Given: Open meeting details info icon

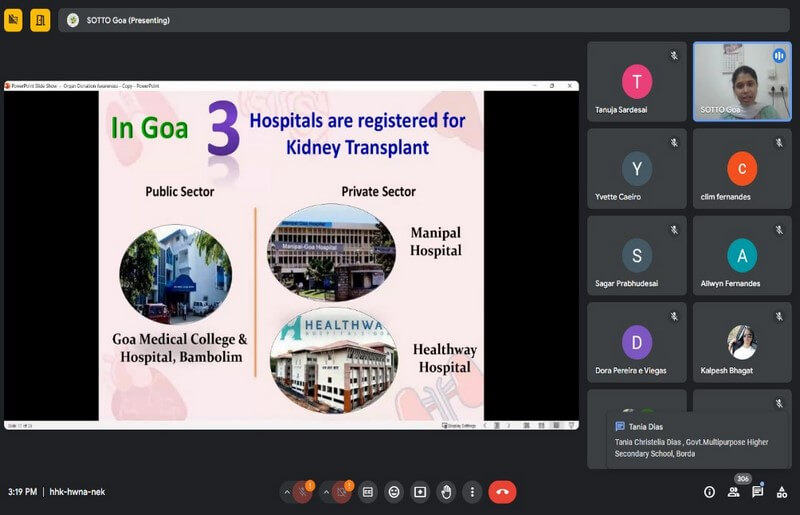Looking at the screenshot, I should click(x=709, y=492).
